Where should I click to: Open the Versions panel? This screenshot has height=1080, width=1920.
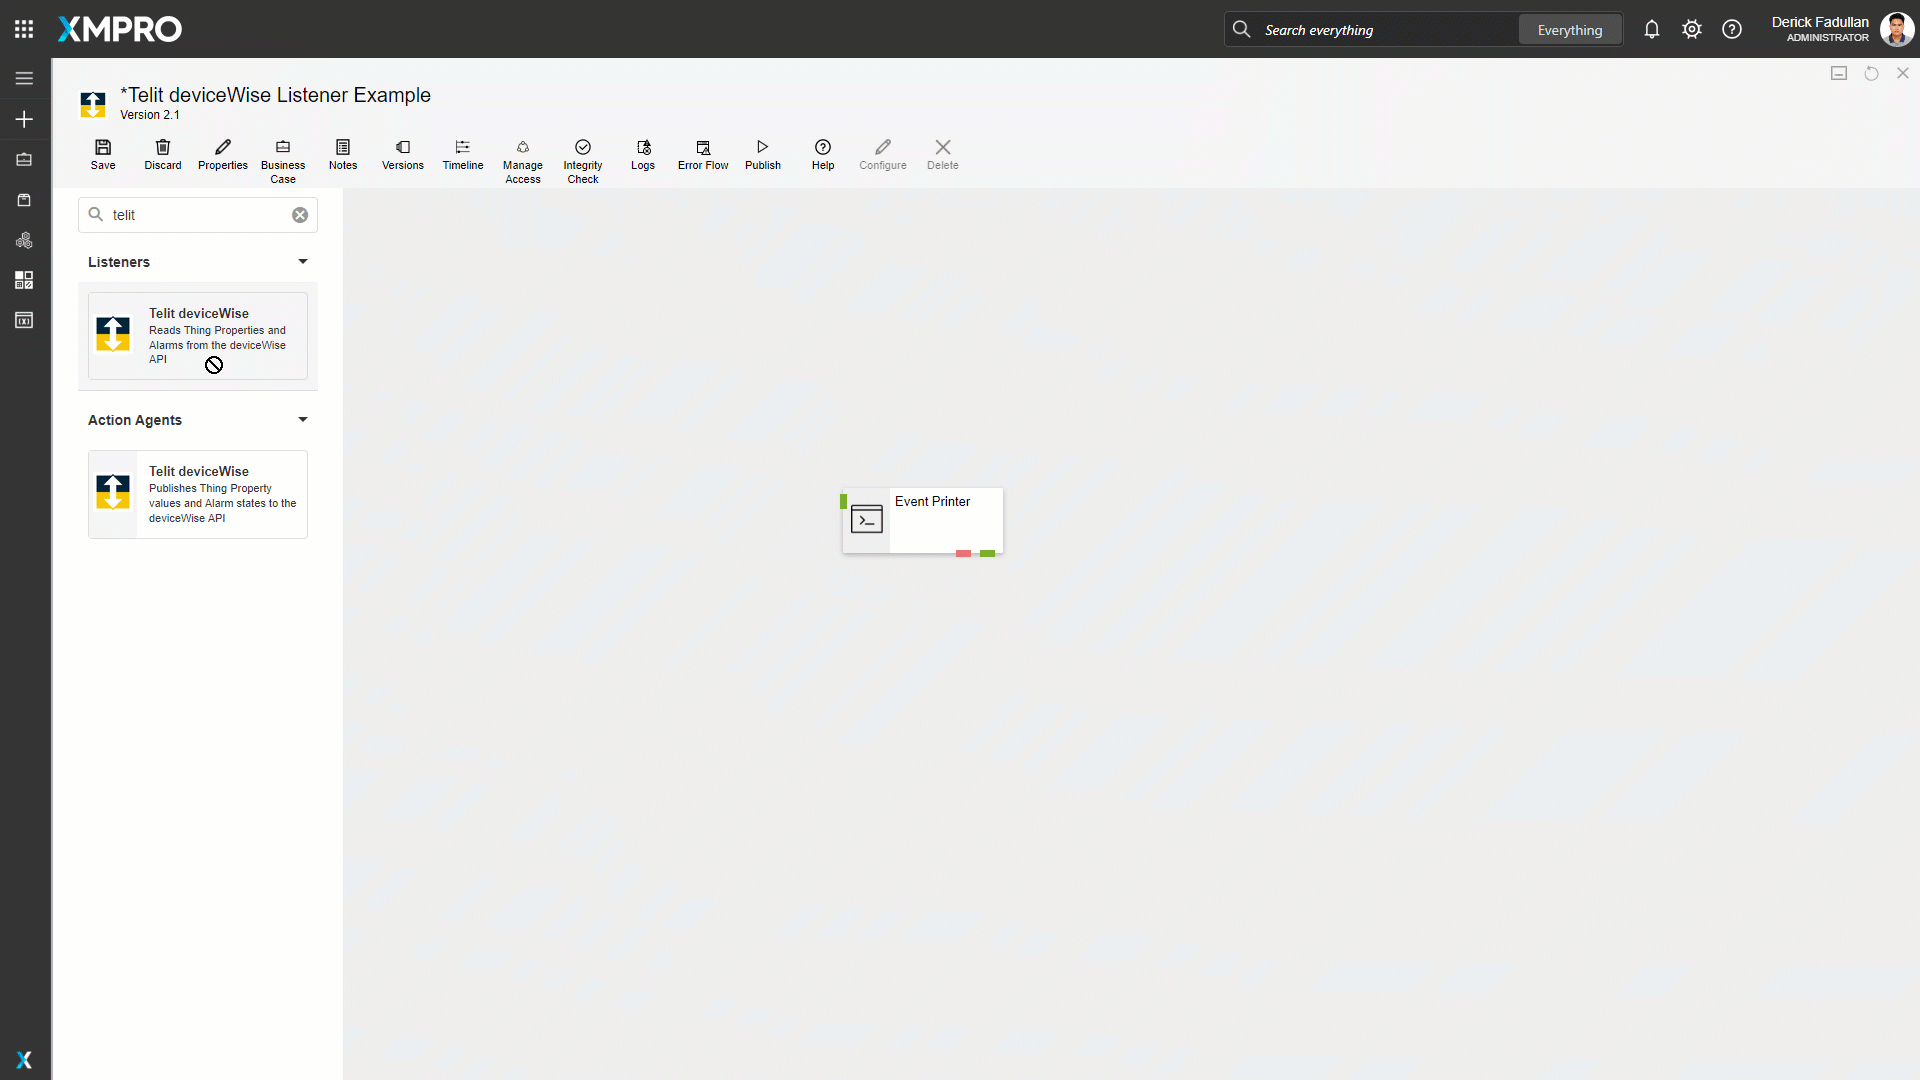point(402,154)
